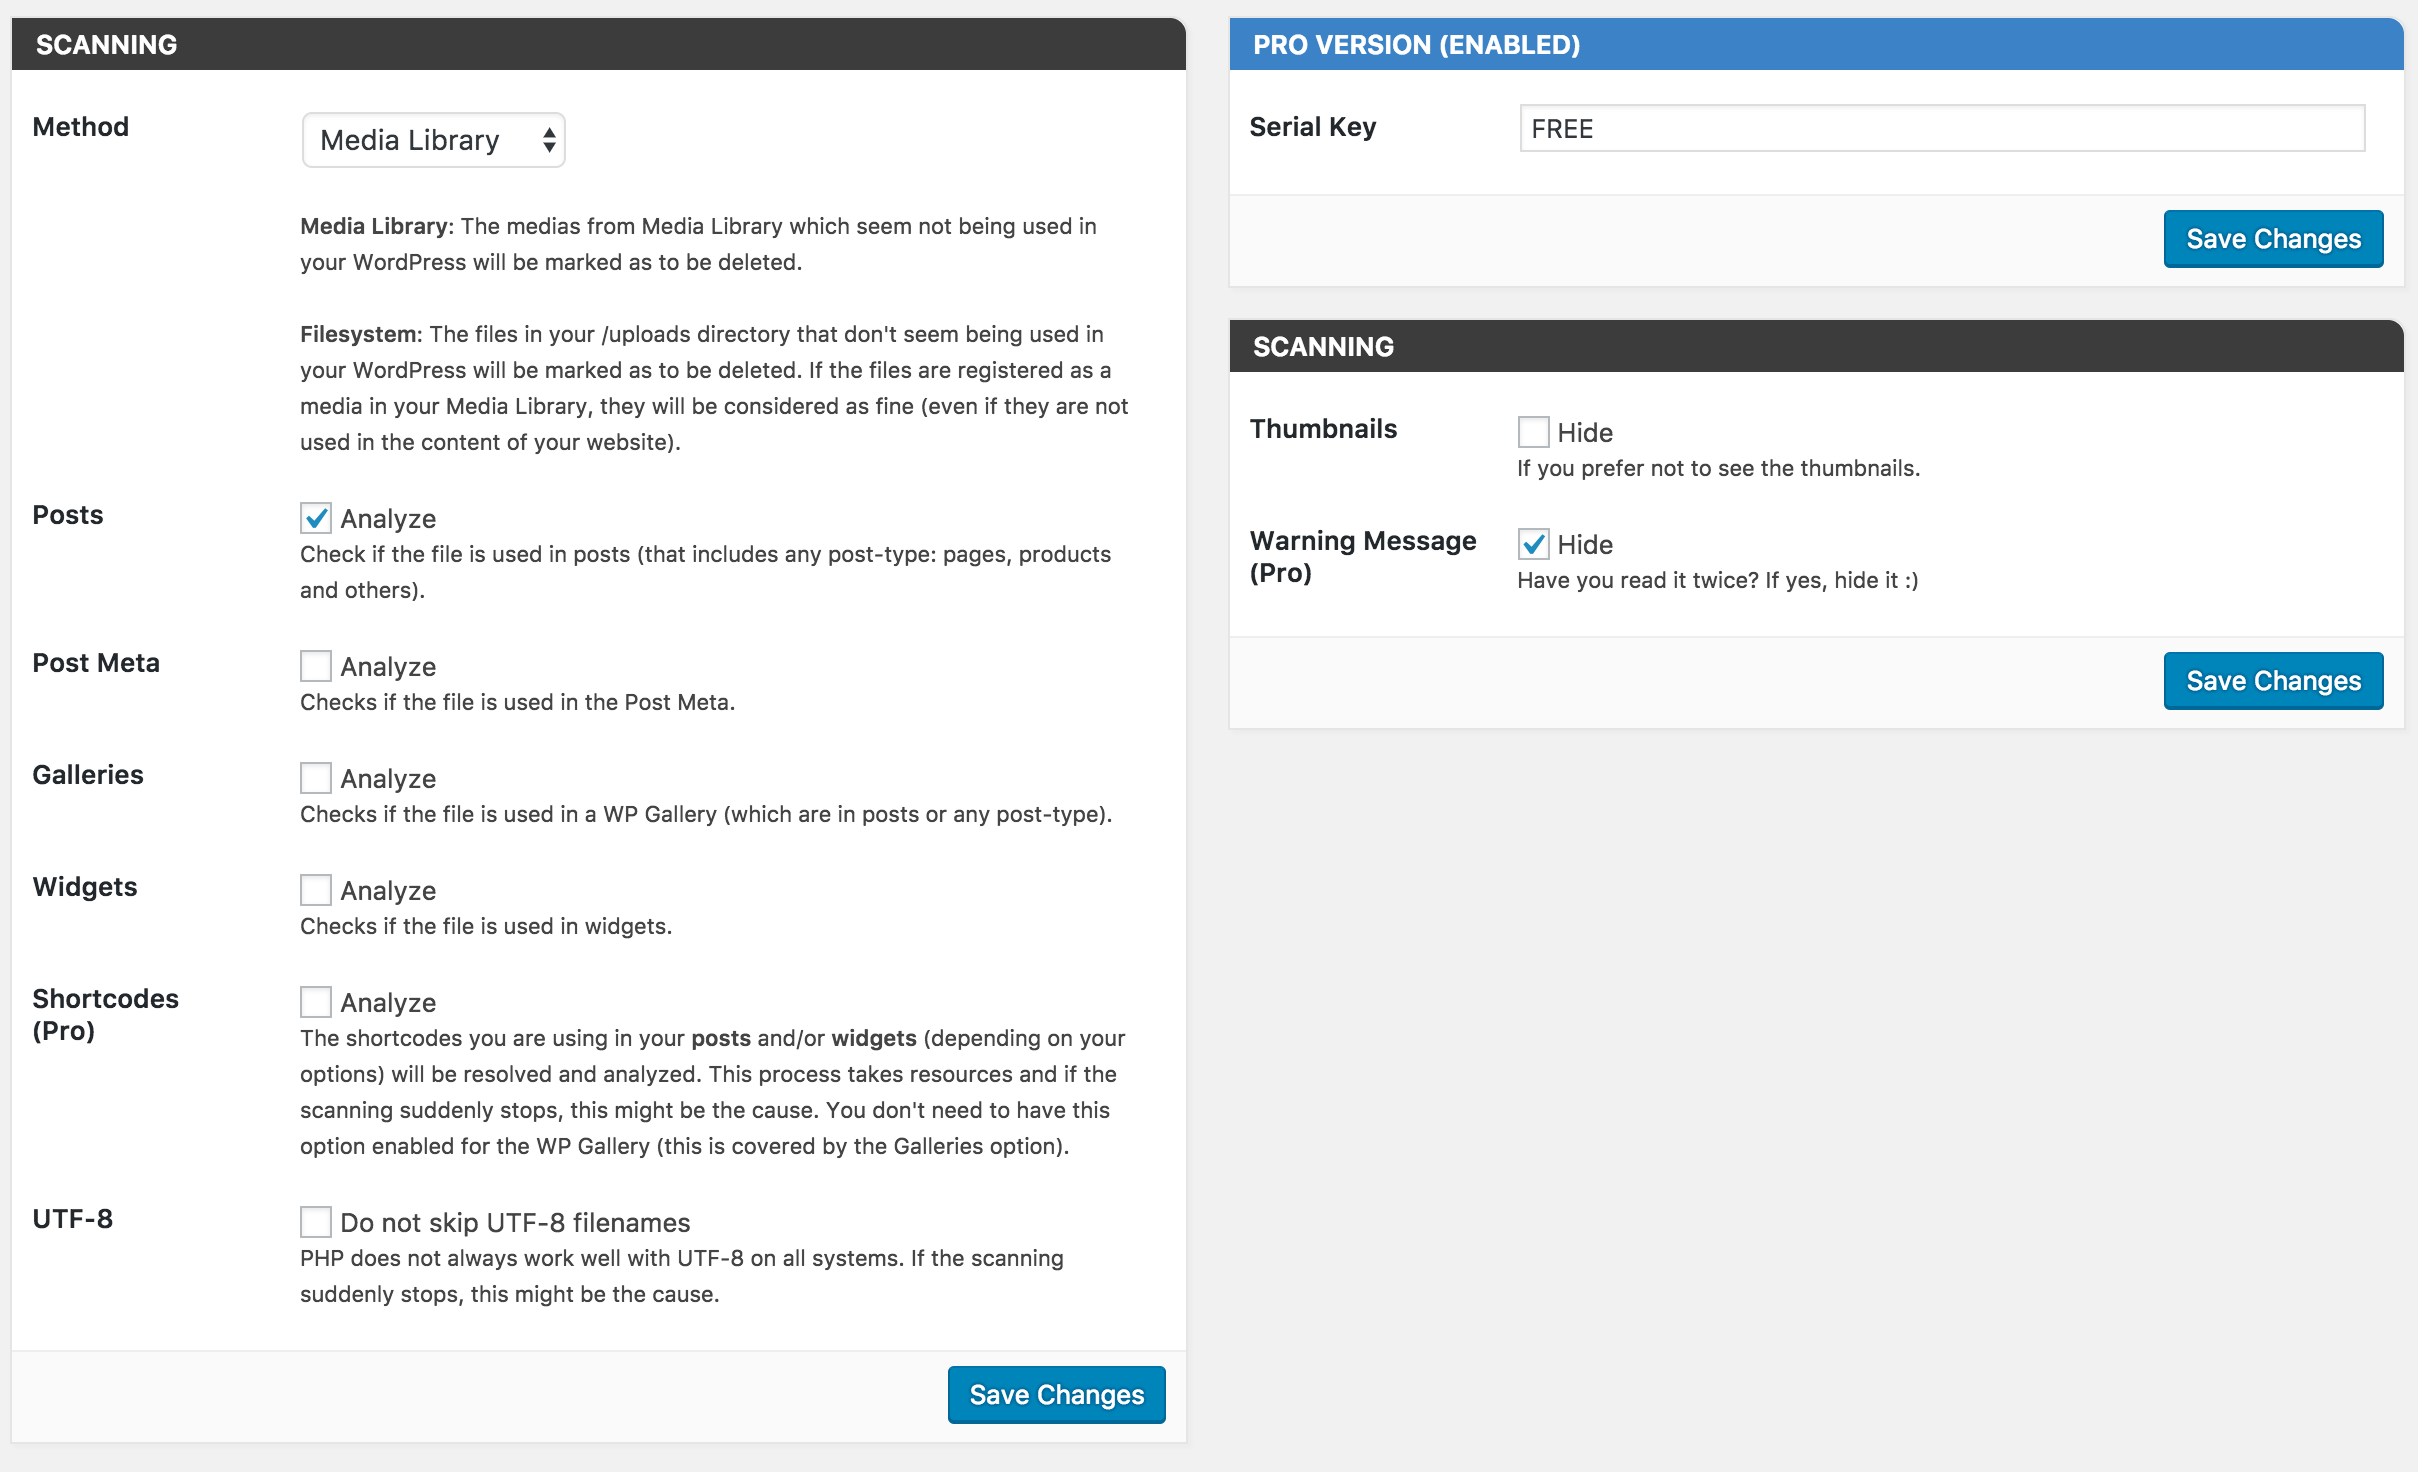Save Changes in Pro Version panel
The height and width of the screenshot is (1472, 2418).
click(2273, 239)
